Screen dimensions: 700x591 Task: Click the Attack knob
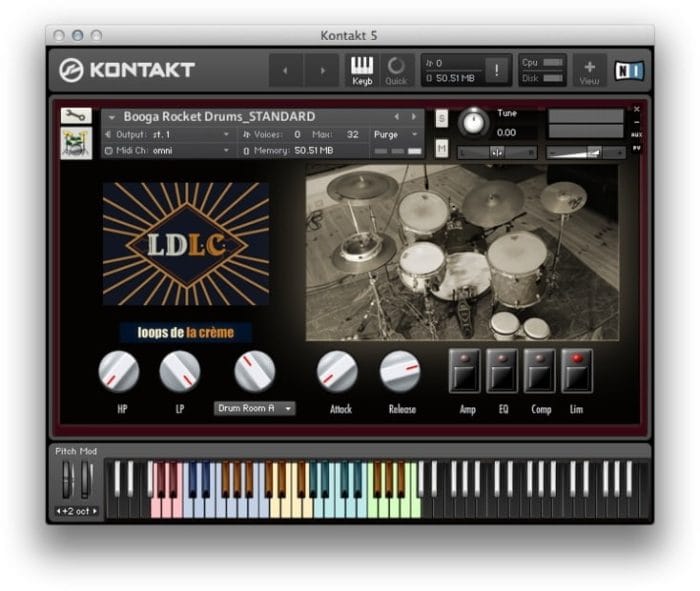pos(337,371)
